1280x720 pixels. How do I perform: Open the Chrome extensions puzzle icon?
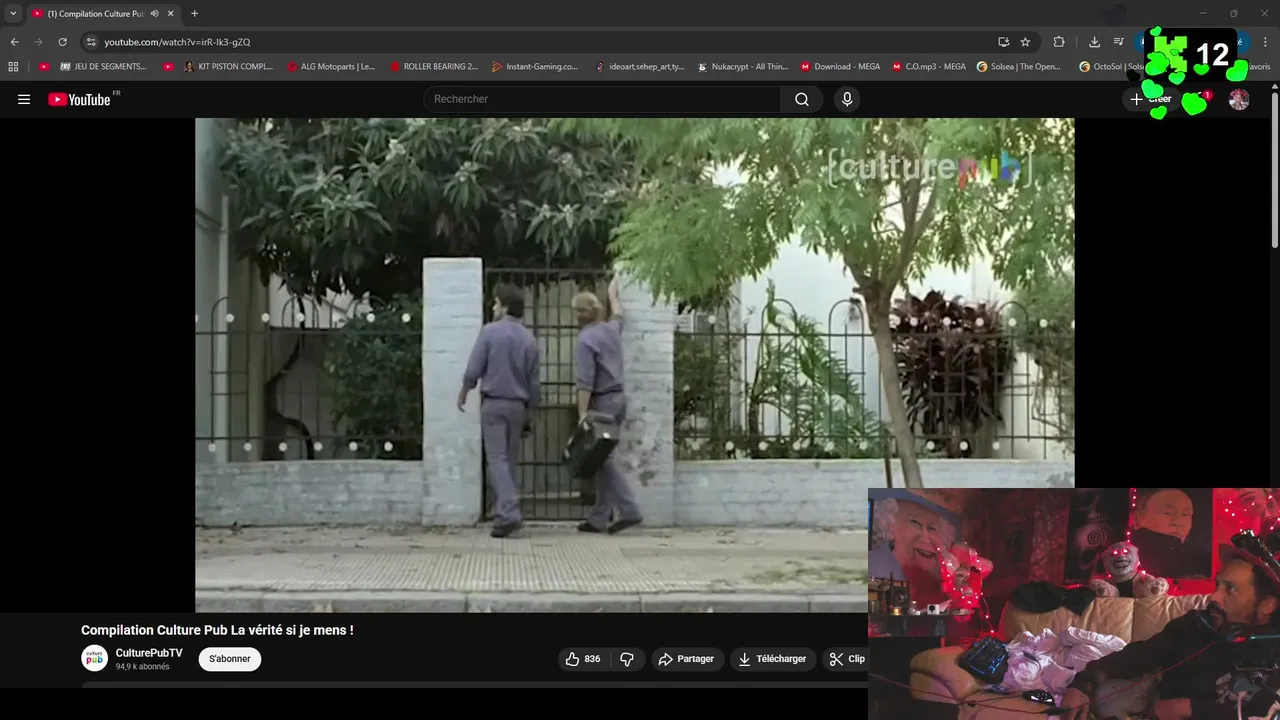[1059, 42]
